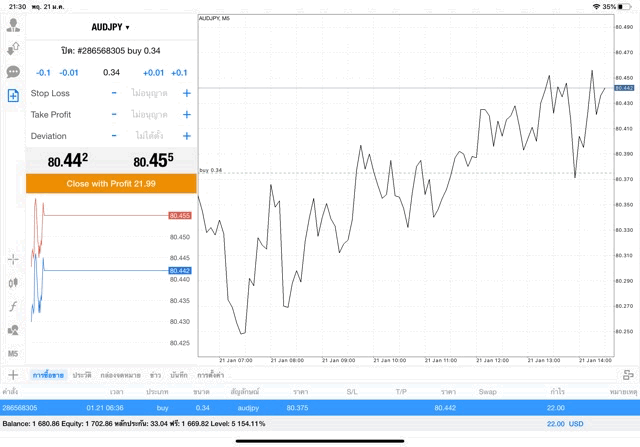Open the trade arrows icon in sidebar

[13, 49]
